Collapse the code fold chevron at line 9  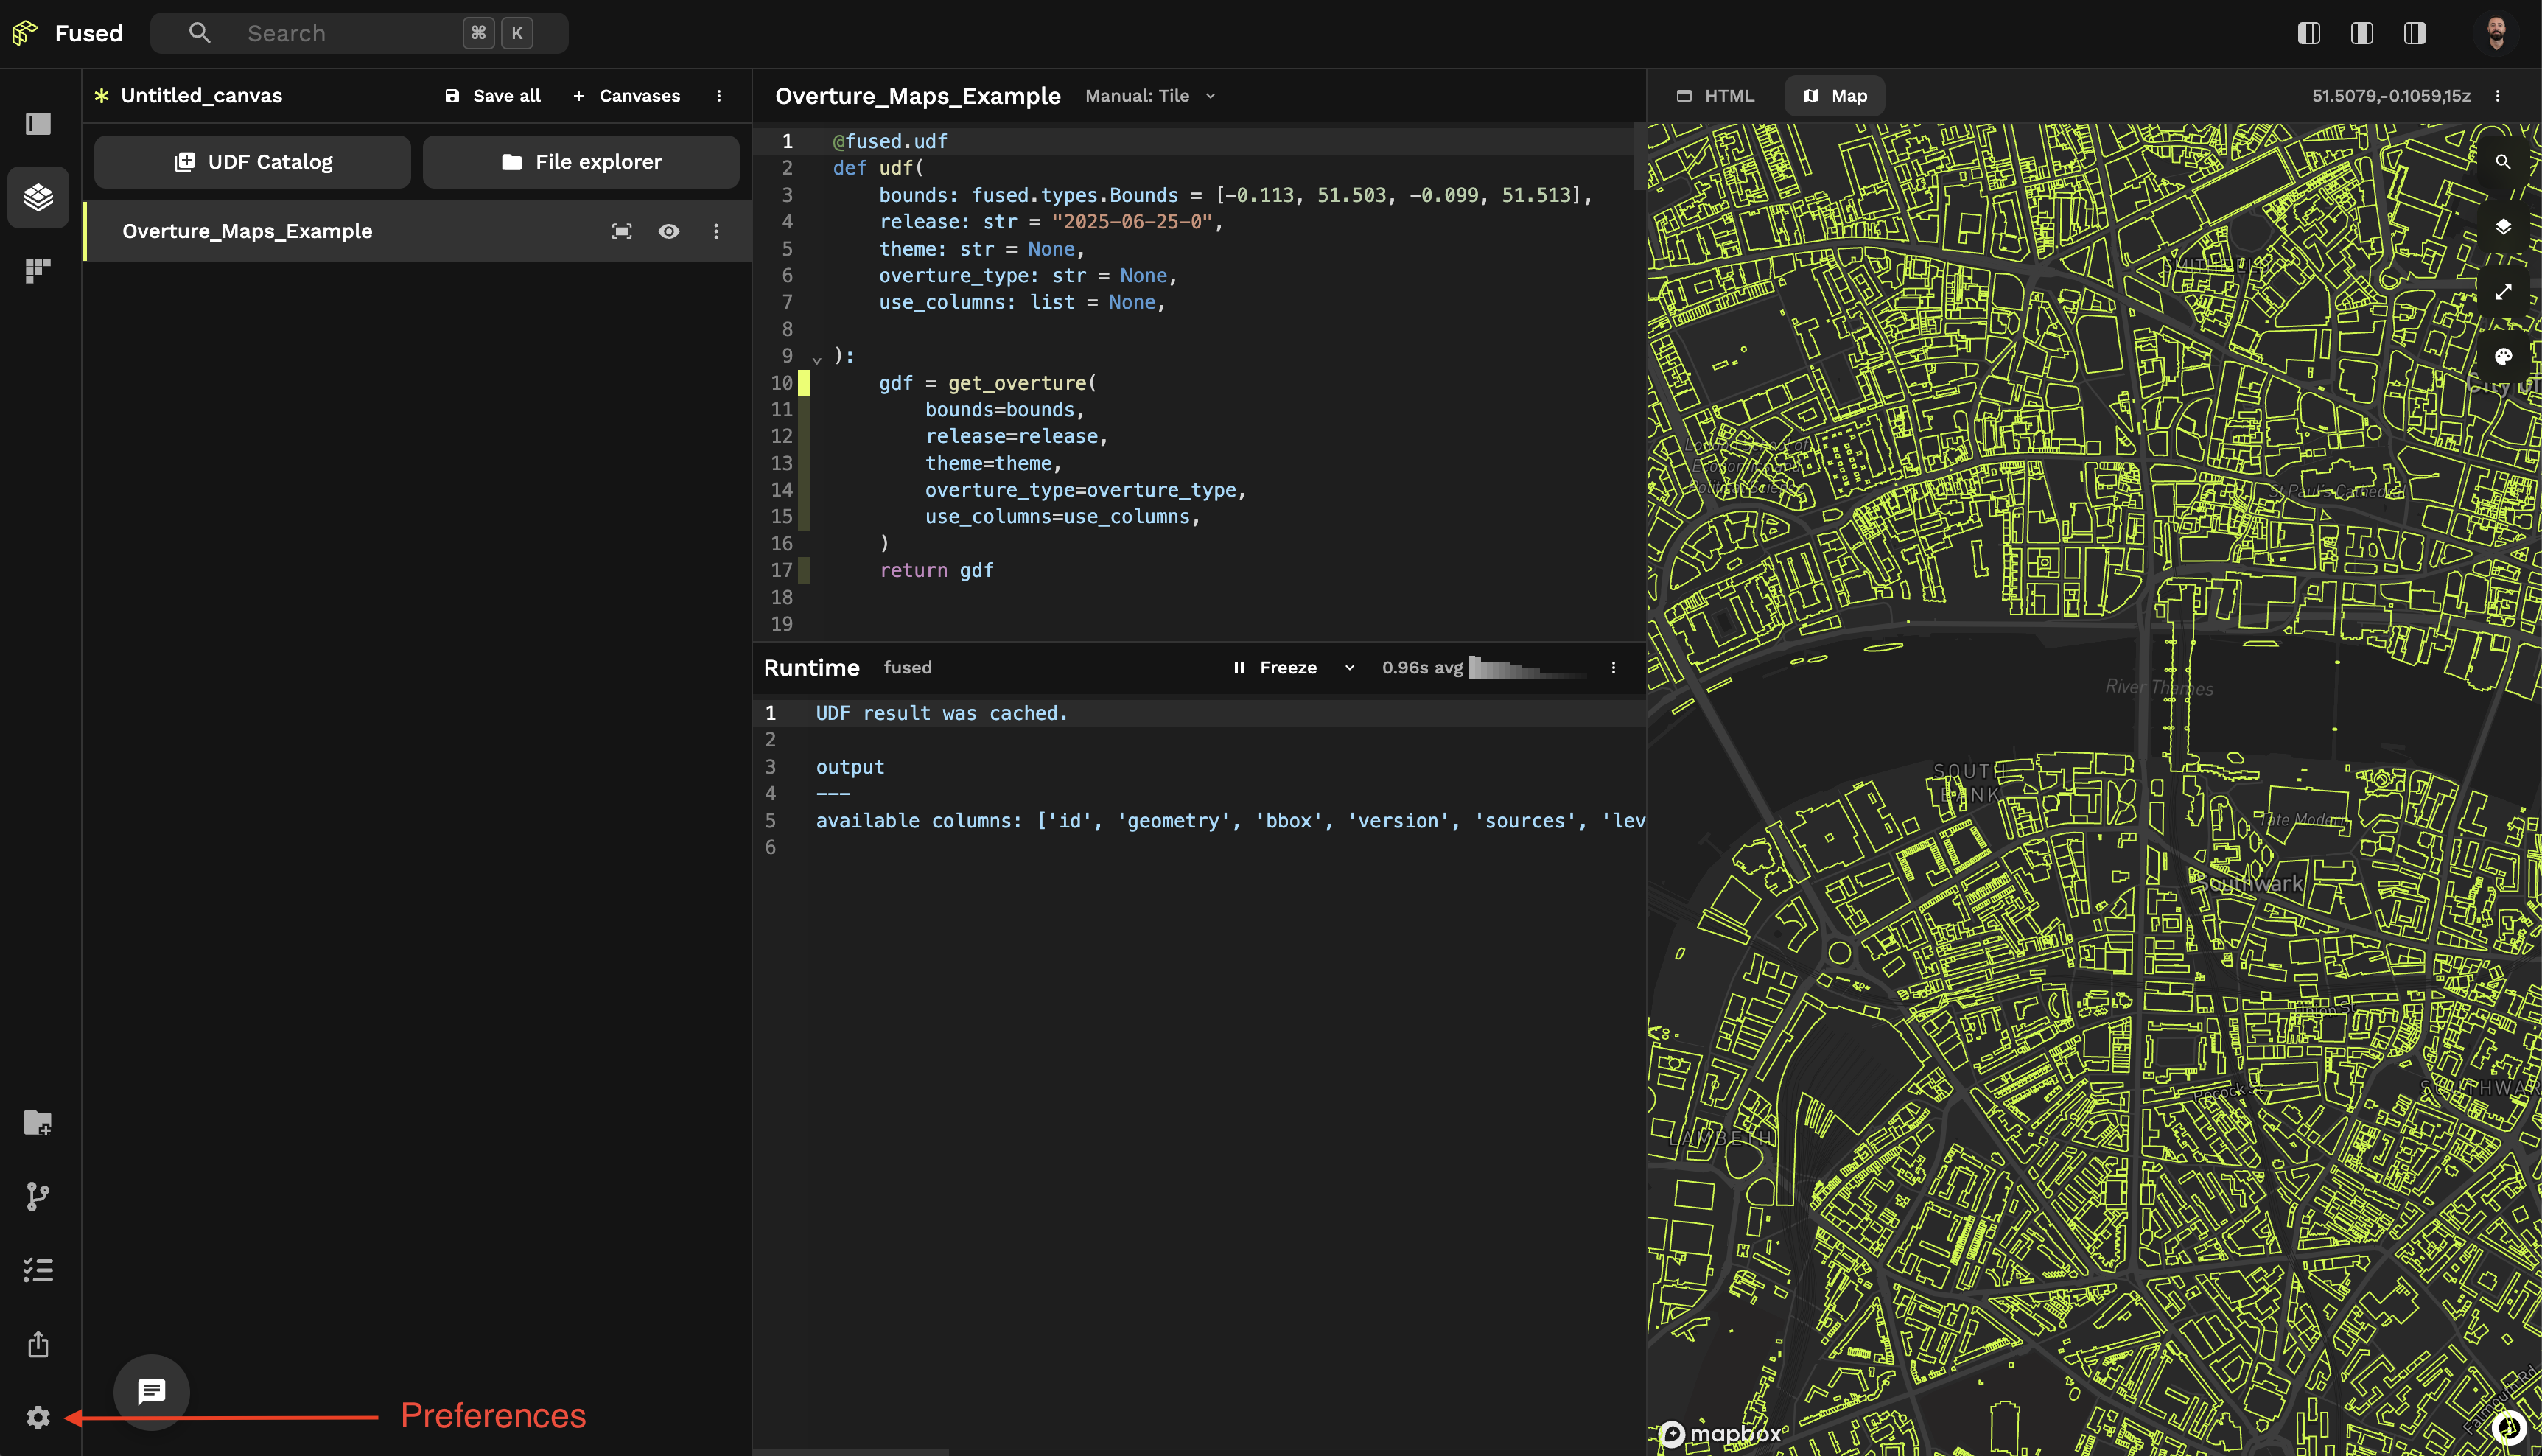click(817, 359)
